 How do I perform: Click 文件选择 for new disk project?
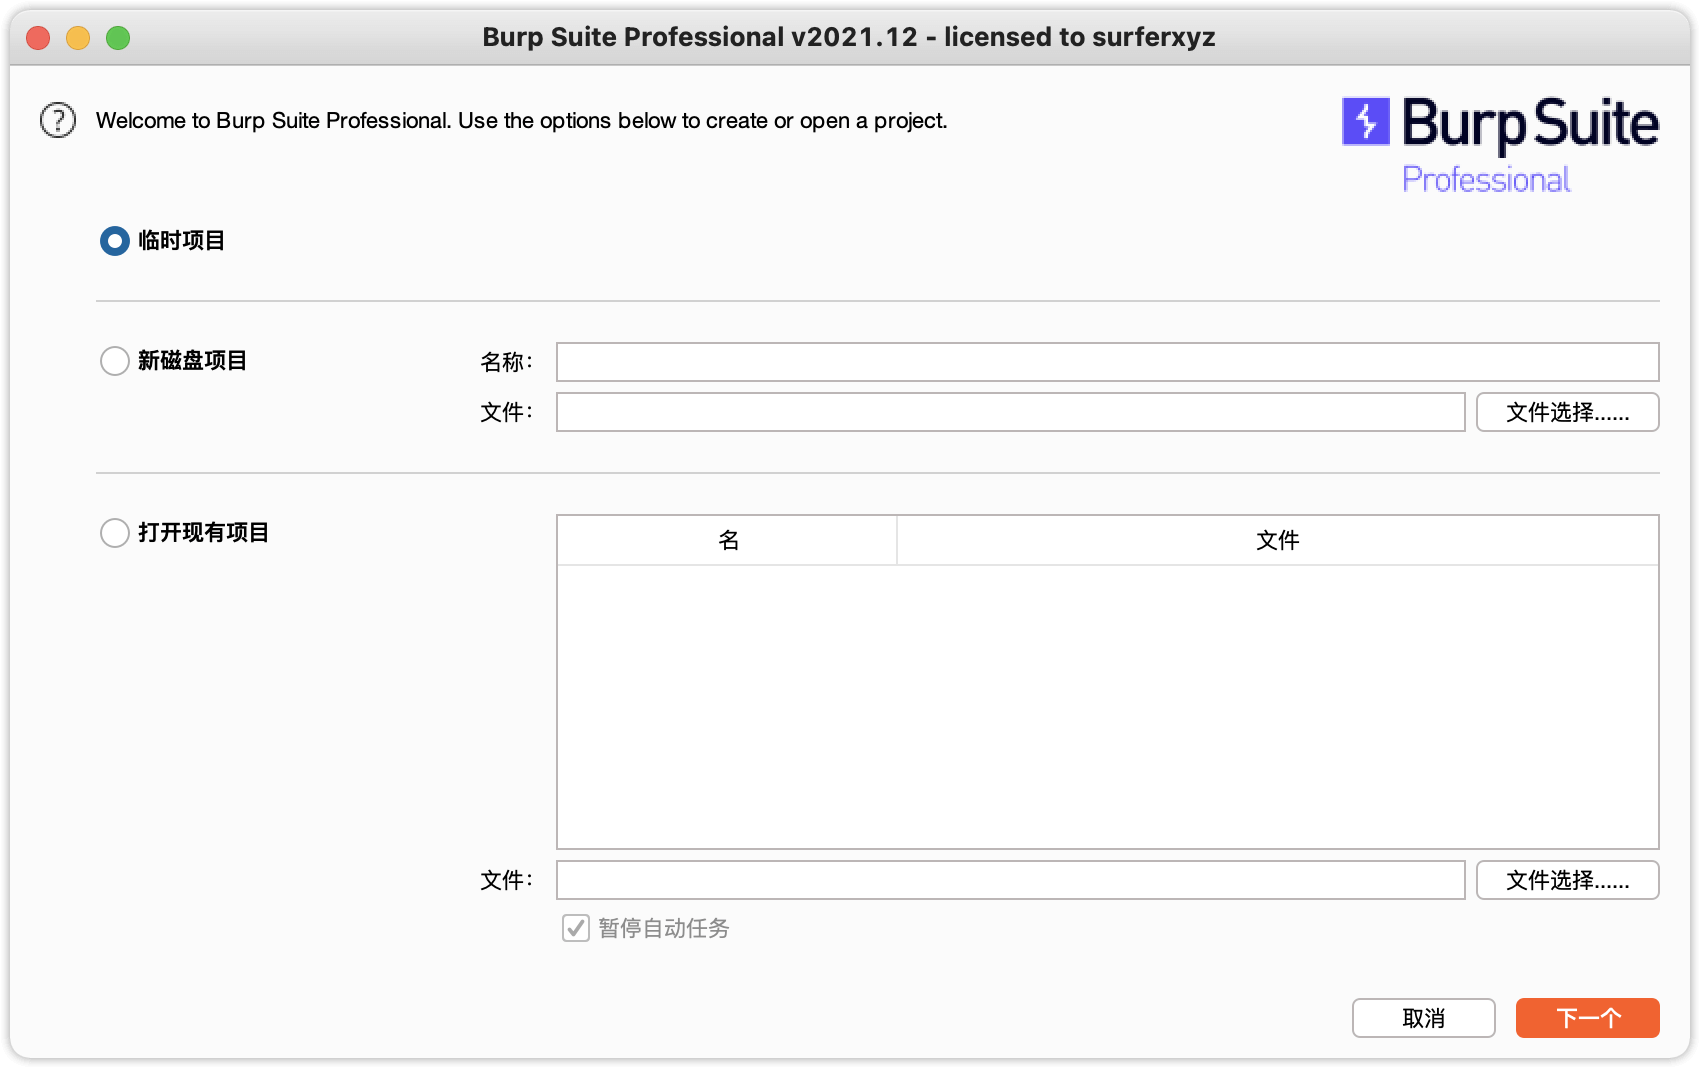pos(1568,412)
